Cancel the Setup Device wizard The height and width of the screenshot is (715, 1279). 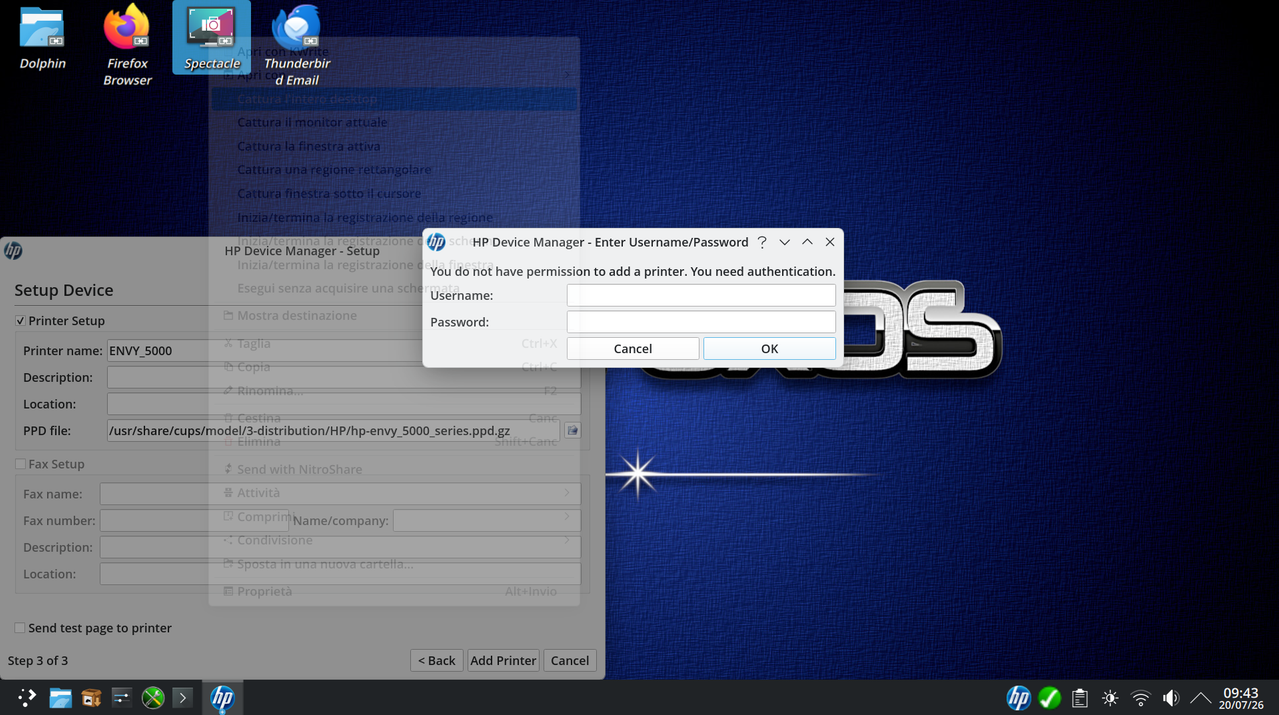(570, 661)
